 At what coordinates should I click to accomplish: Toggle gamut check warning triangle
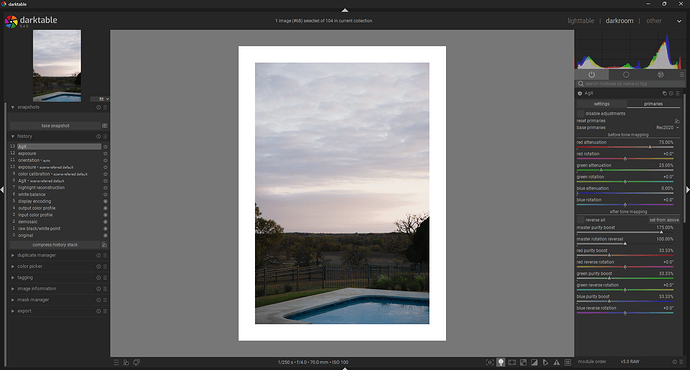(x=557, y=363)
